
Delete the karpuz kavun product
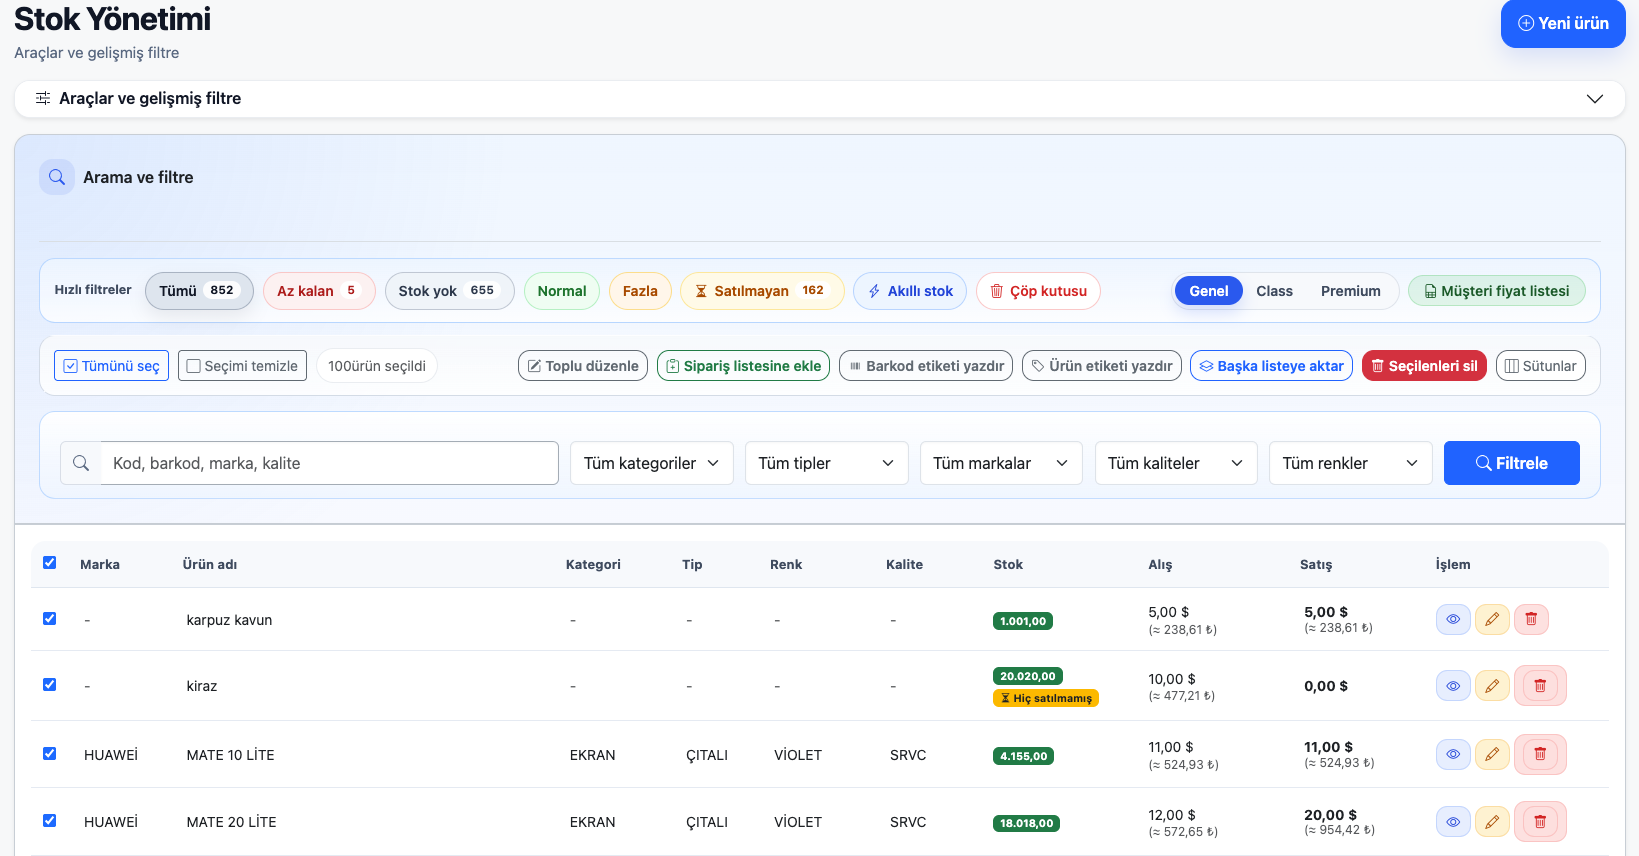1531,619
